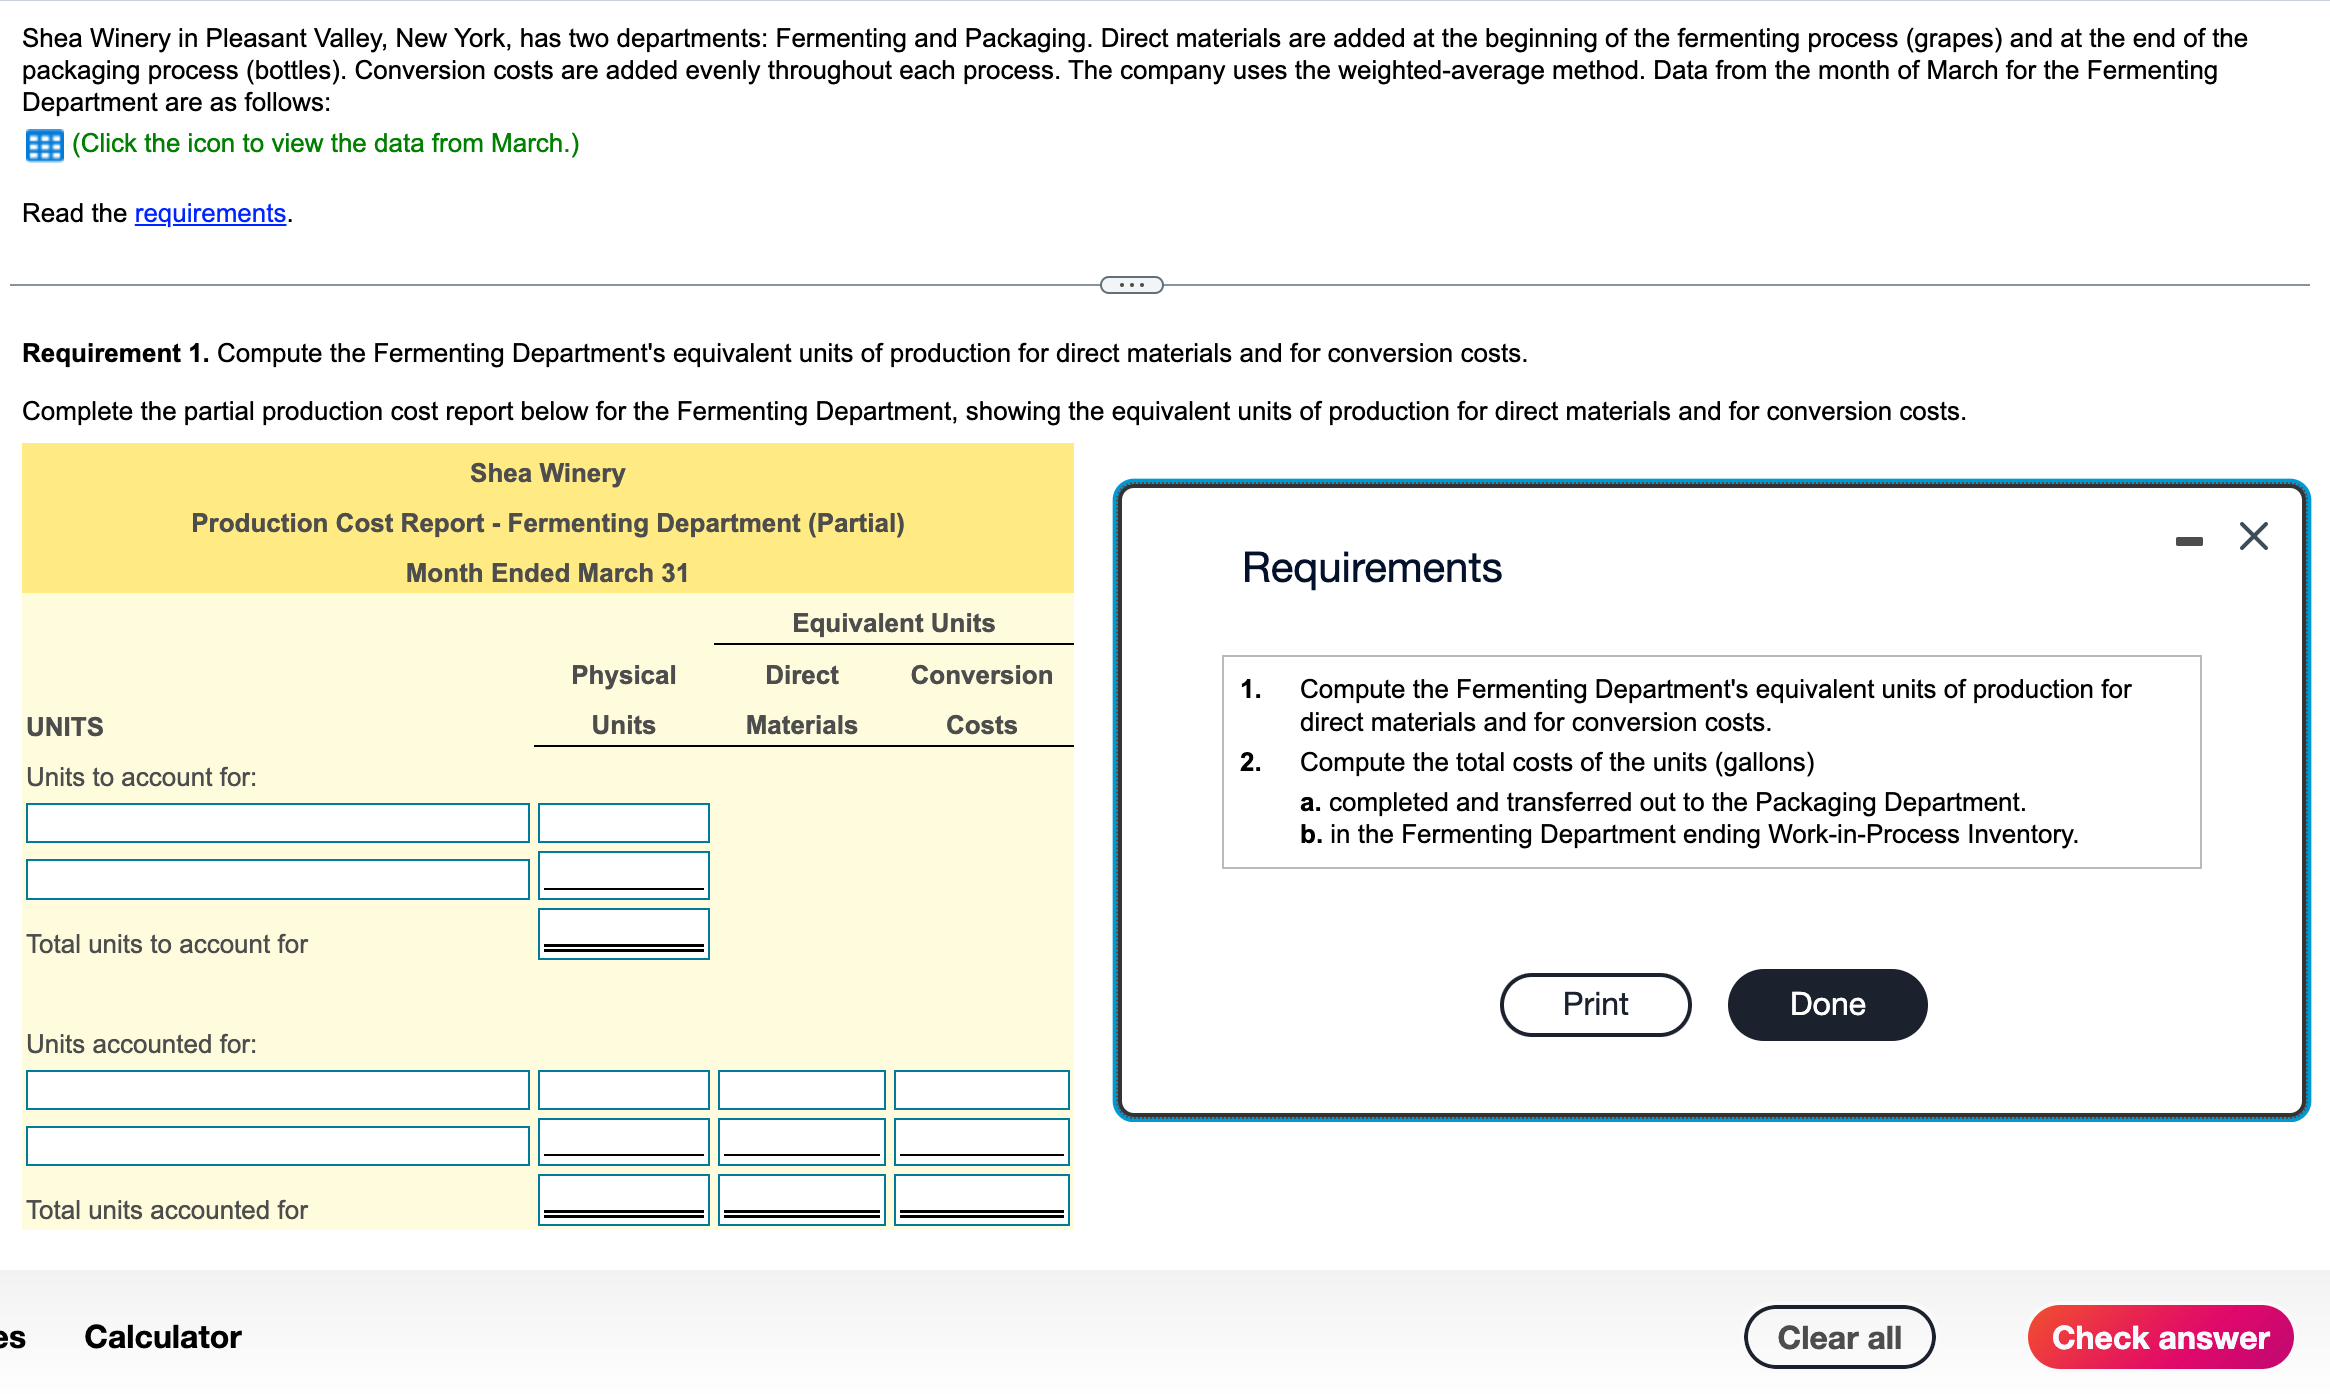This screenshot has height=1394, width=2330.
Task: Close the Requirements dialog with X
Action: [x=2253, y=536]
